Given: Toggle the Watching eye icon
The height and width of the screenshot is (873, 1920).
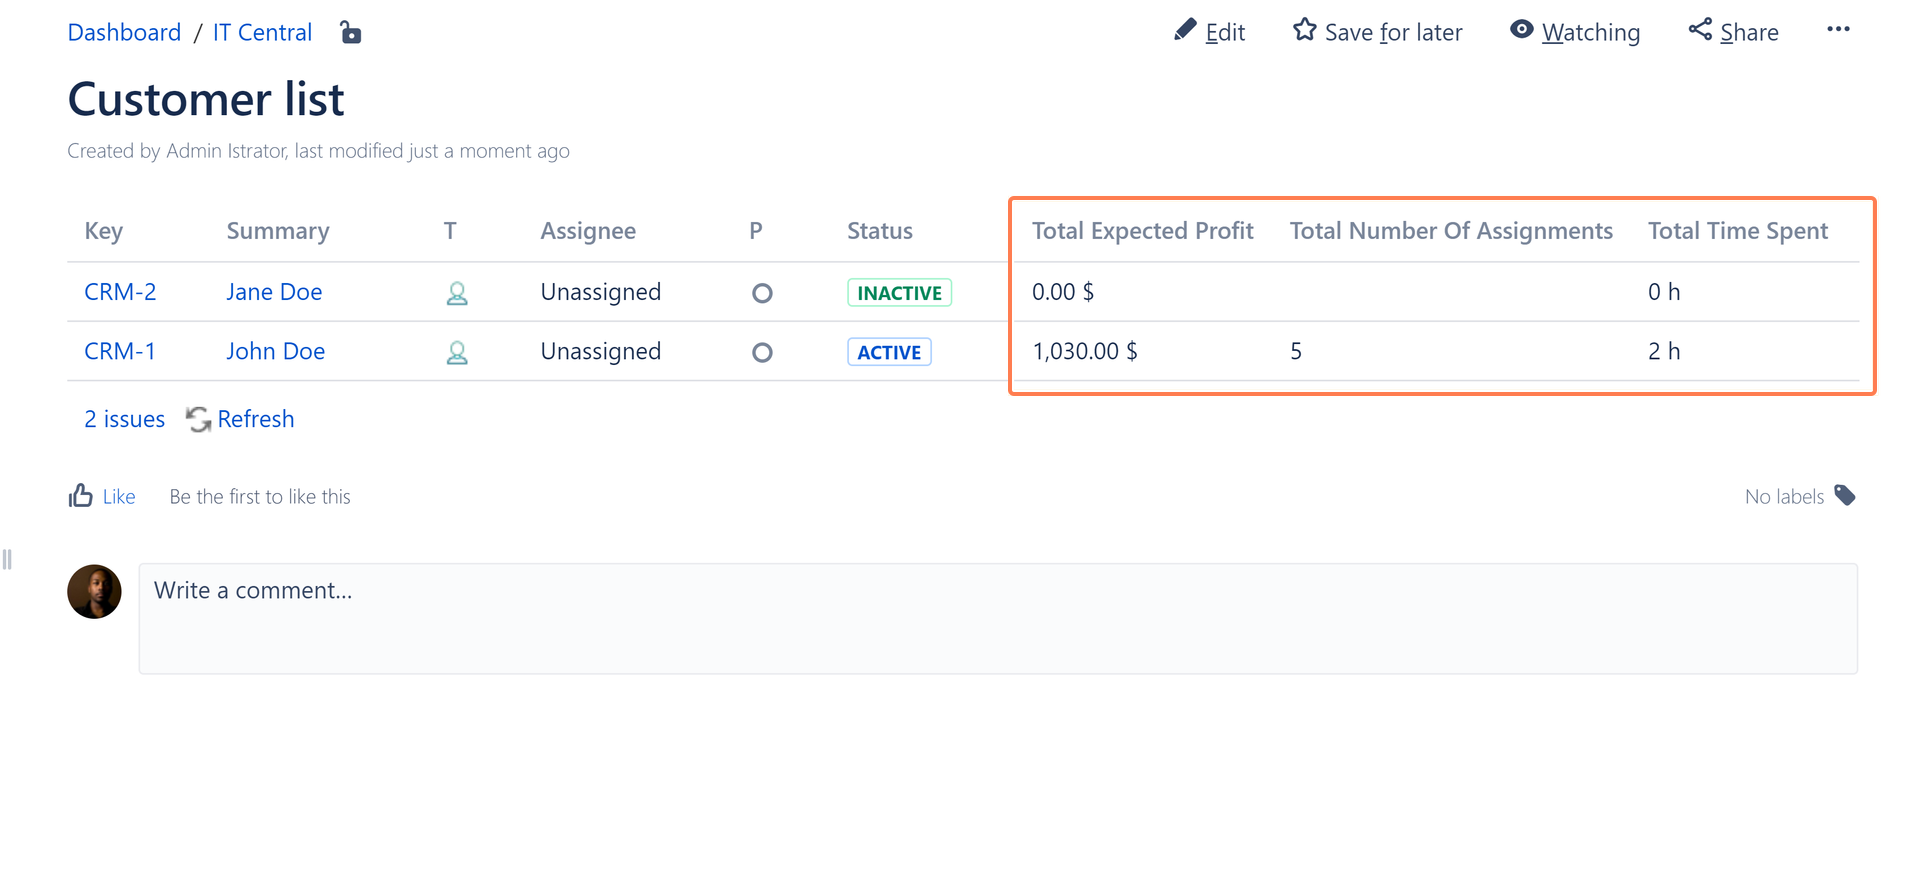Looking at the screenshot, I should click(x=1521, y=31).
